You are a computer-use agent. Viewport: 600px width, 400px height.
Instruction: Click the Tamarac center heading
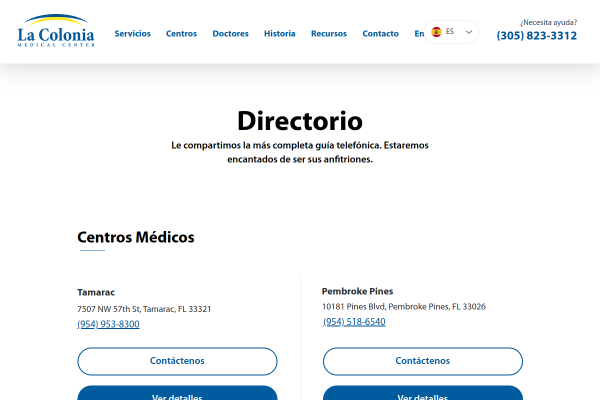(96, 292)
